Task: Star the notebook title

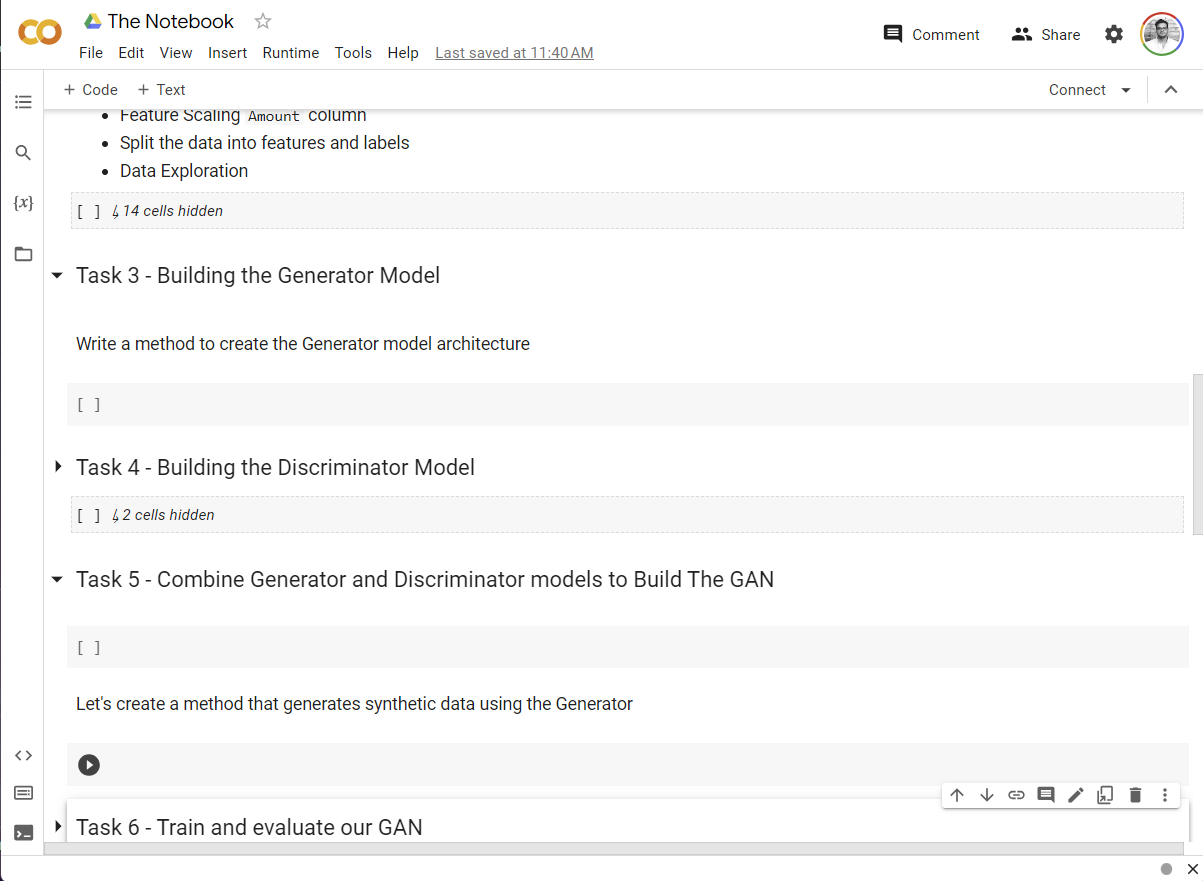Action: [263, 21]
